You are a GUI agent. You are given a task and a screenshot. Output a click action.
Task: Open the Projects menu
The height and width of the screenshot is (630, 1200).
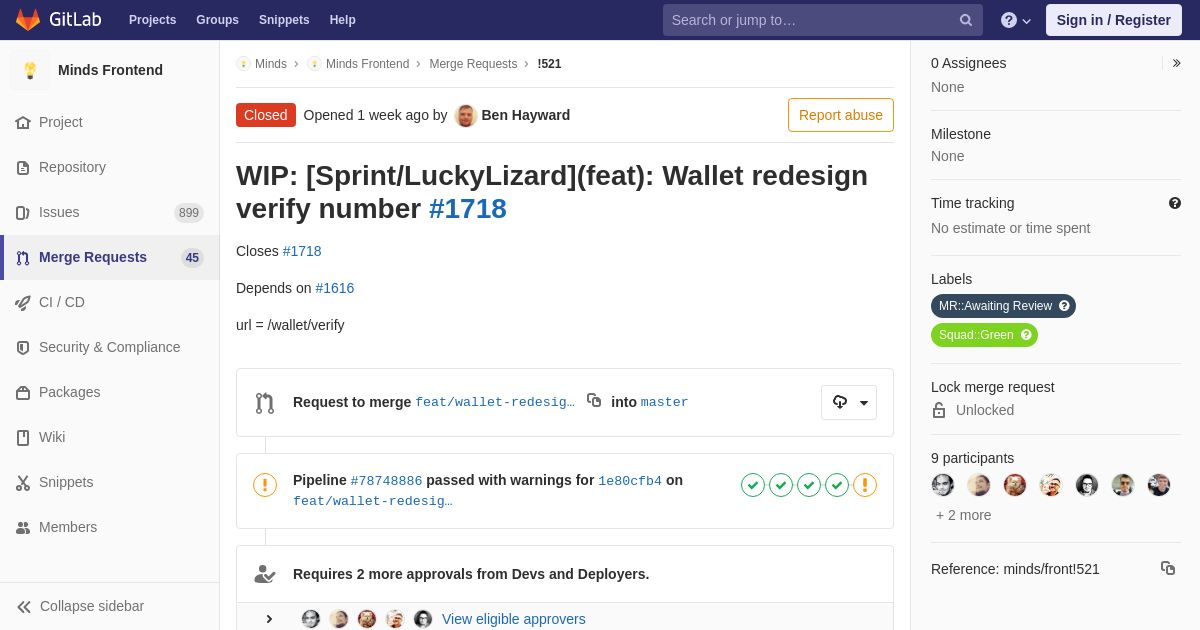click(x=152, y=20)
